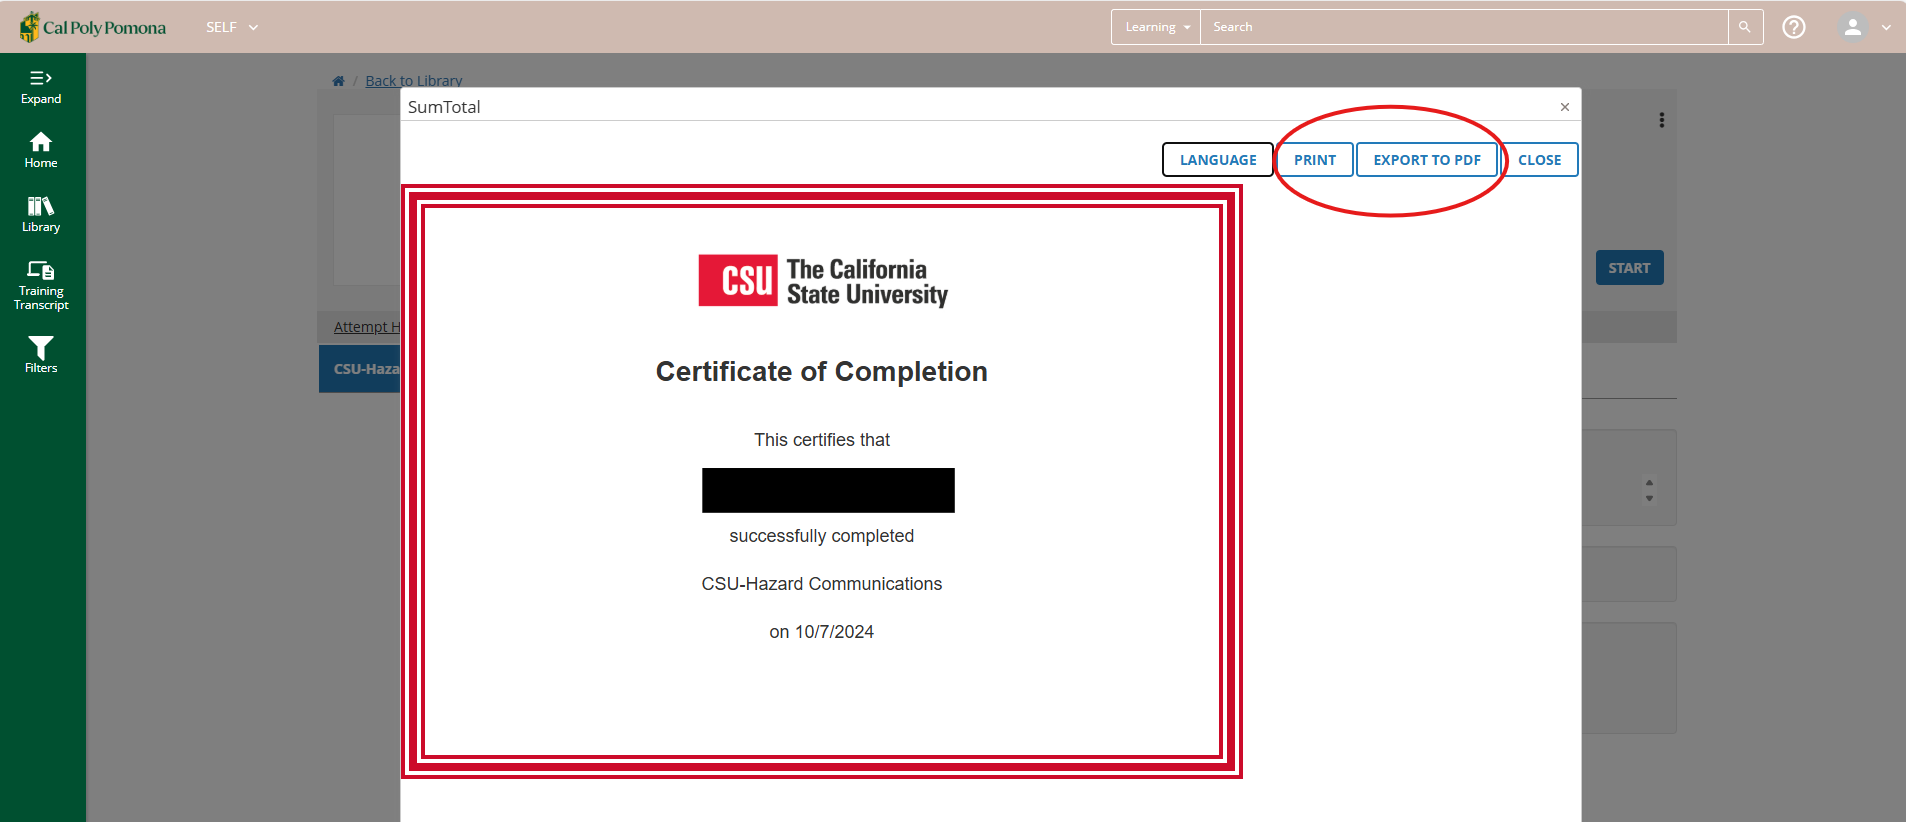The height and width of the screenshot is (822, 1906).
Task: Click EXPORT TO PDF button
Action: [x=1427, y=160]
